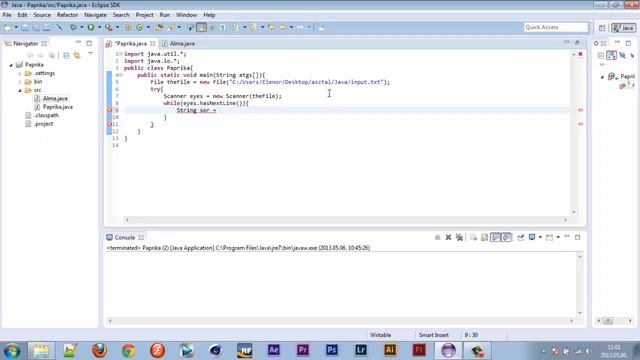Click the Next Annotation toolbar icon
Image resolution: width=640 pixels, height=360 pixels.
(236, 27)
